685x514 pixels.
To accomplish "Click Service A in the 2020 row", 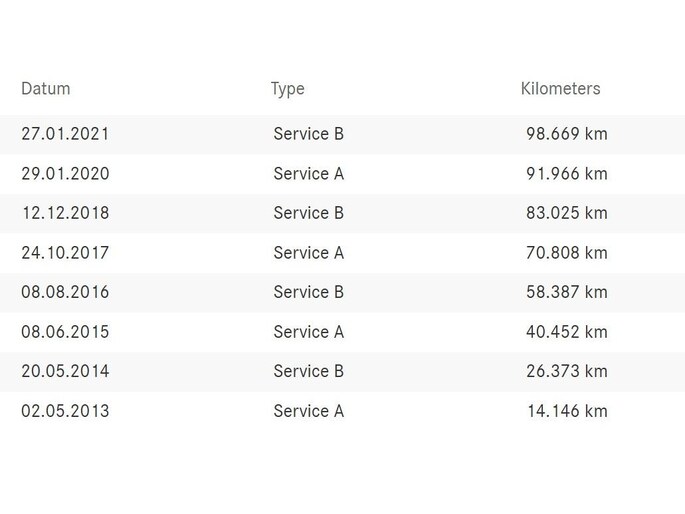I will 308,174.
